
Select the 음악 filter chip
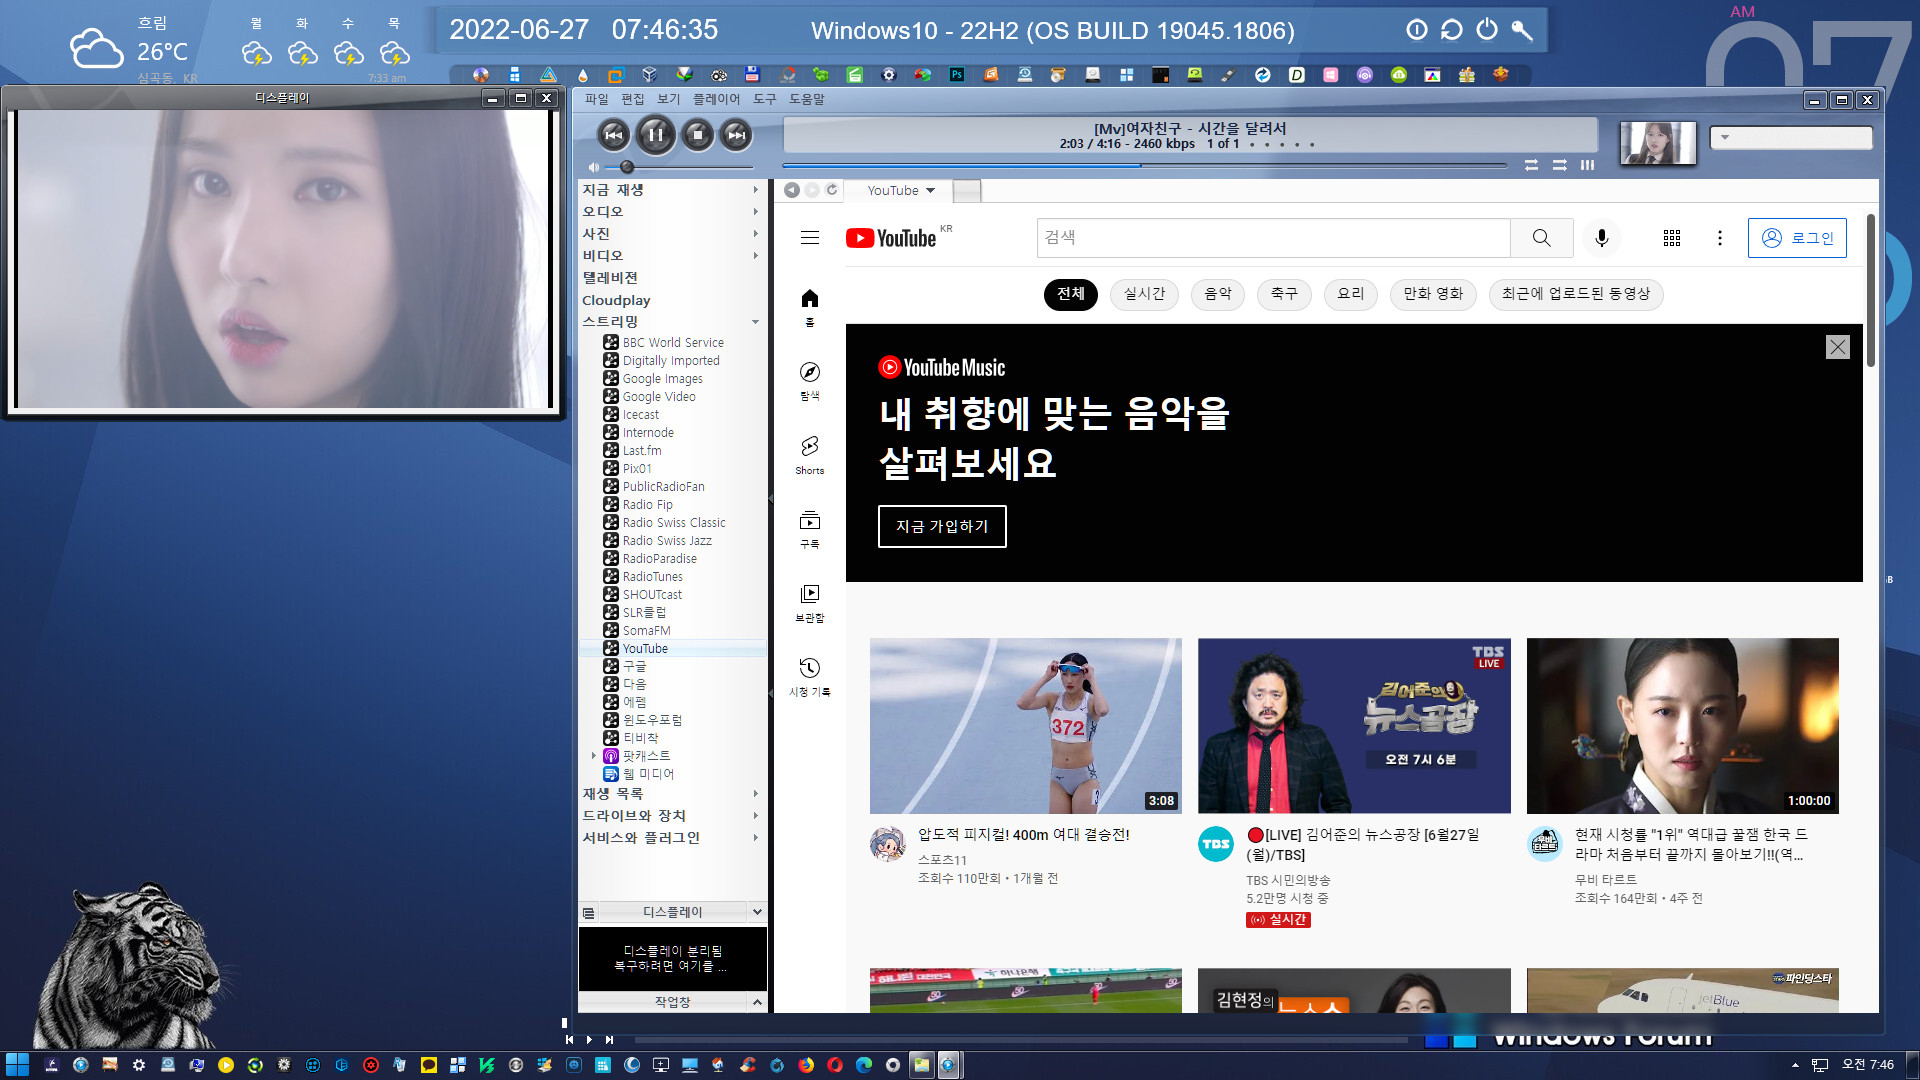click(1218, 294)
